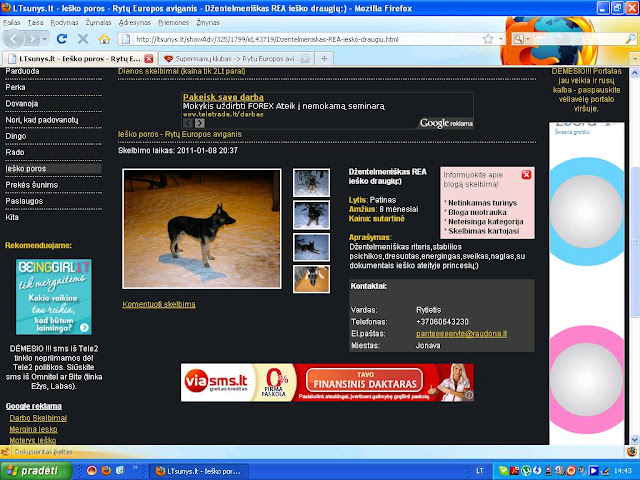Screen dimensions: 640x480
Task: Open the viasms.lt Finansinis Daktaras banner
Action: 327,382
